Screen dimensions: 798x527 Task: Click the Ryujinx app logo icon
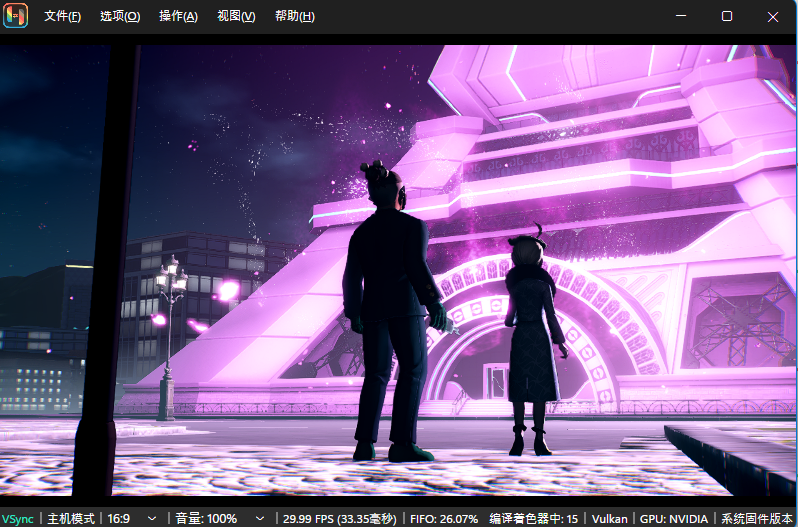point(15,16)
